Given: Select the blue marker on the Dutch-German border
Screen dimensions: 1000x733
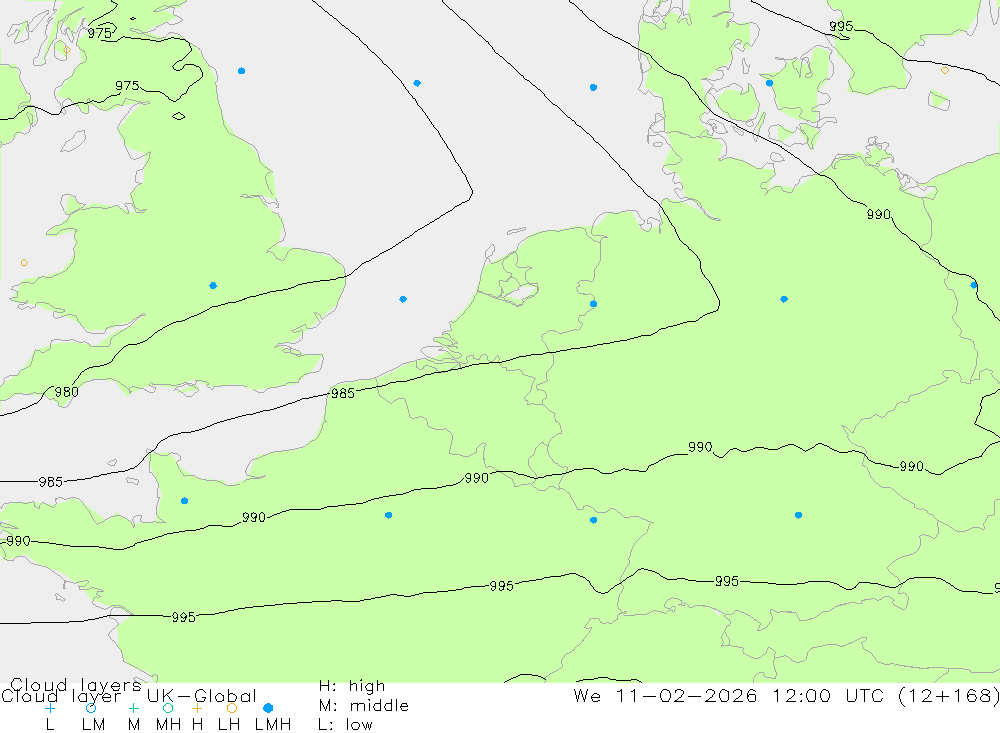Looking at the screenshot, I should (x=594, y=304).
